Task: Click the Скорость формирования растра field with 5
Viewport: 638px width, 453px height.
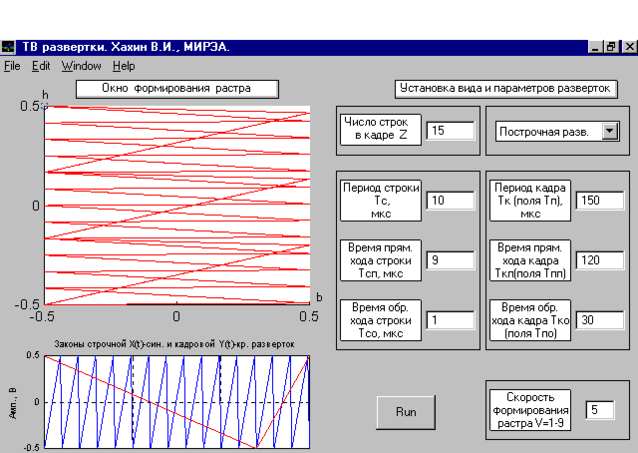Action: coord(600,410)
